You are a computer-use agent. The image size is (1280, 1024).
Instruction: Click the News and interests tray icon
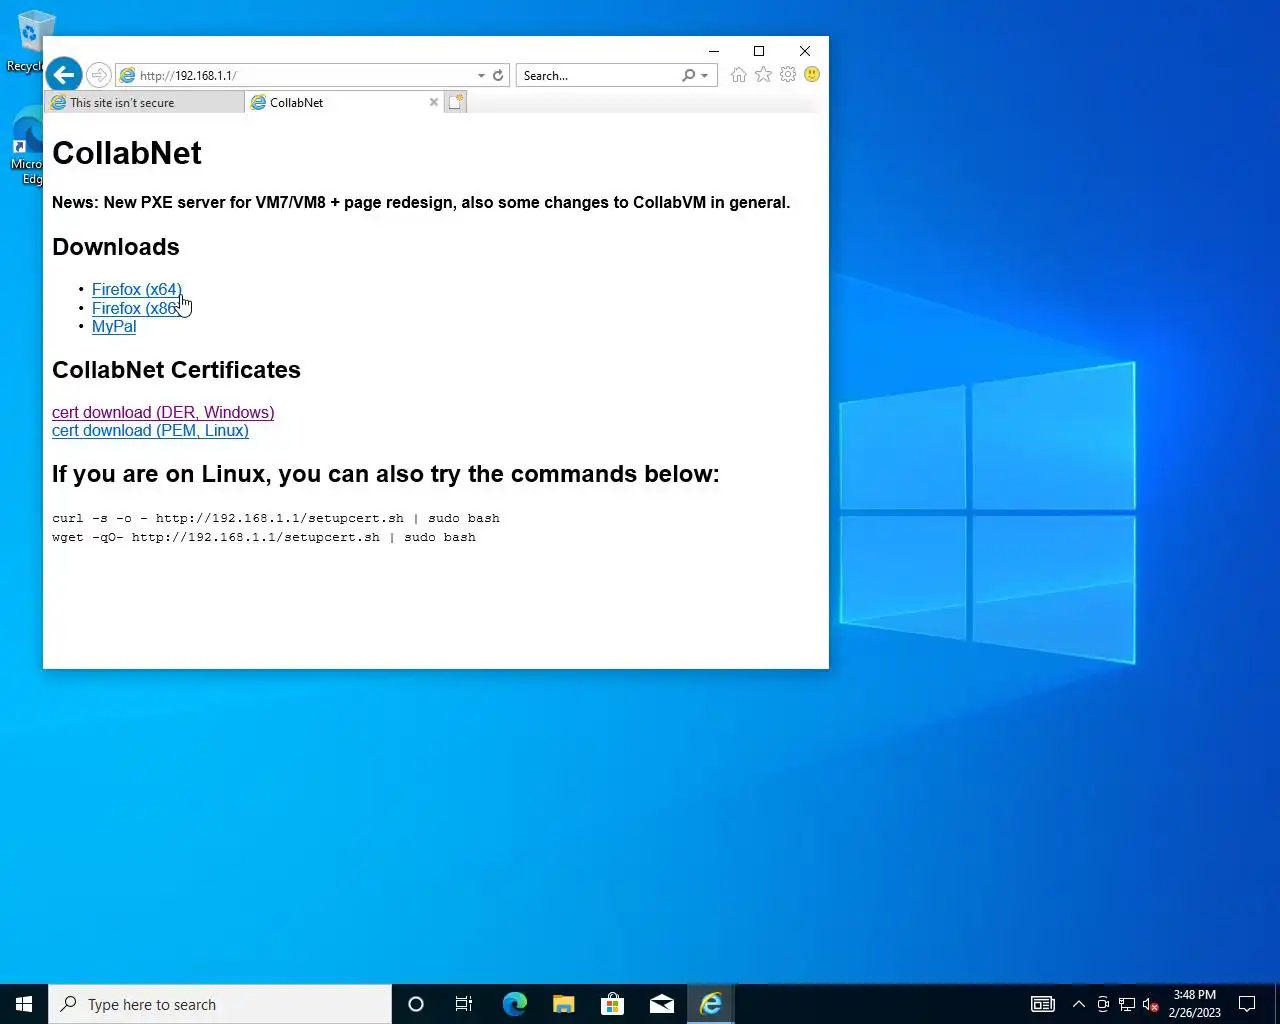(1043, 1004)
